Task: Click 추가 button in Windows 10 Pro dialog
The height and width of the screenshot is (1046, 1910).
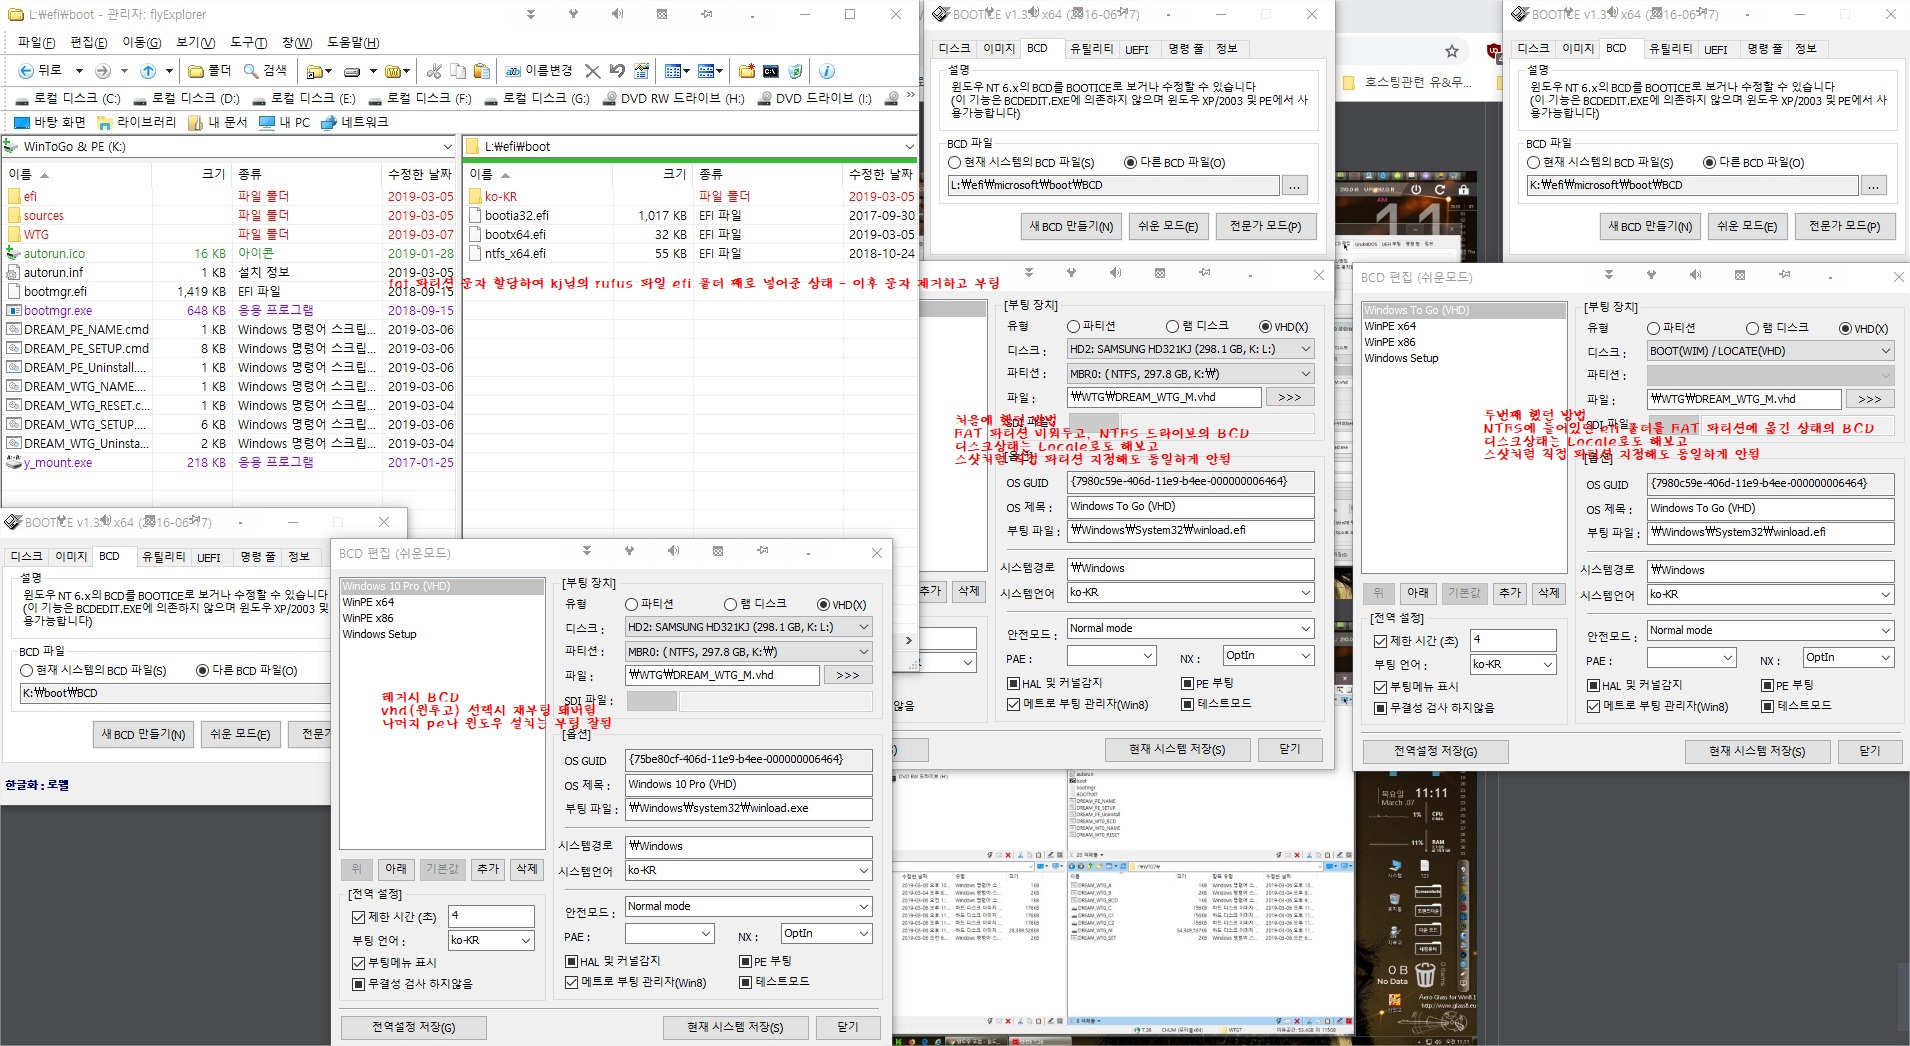Action: coord(488,869)
